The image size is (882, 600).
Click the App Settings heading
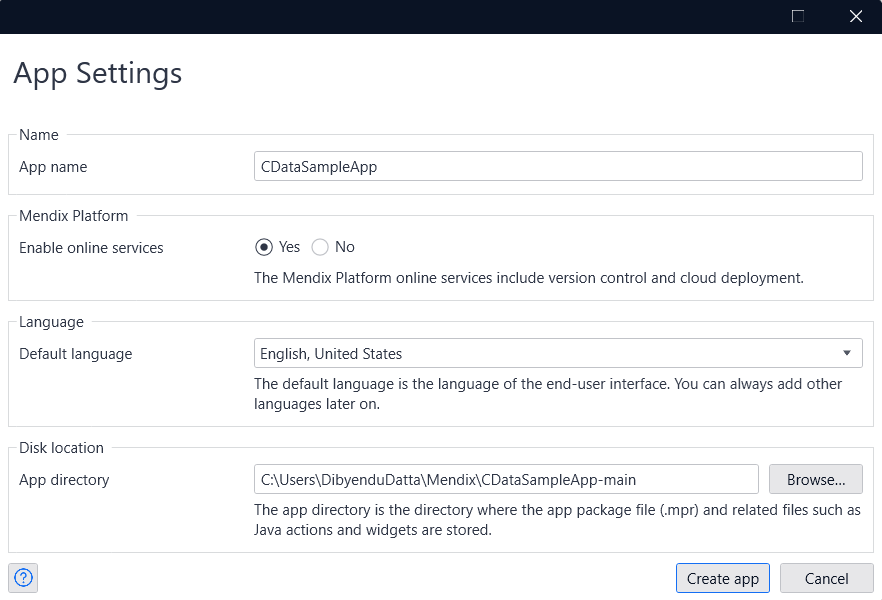[97, 73]
